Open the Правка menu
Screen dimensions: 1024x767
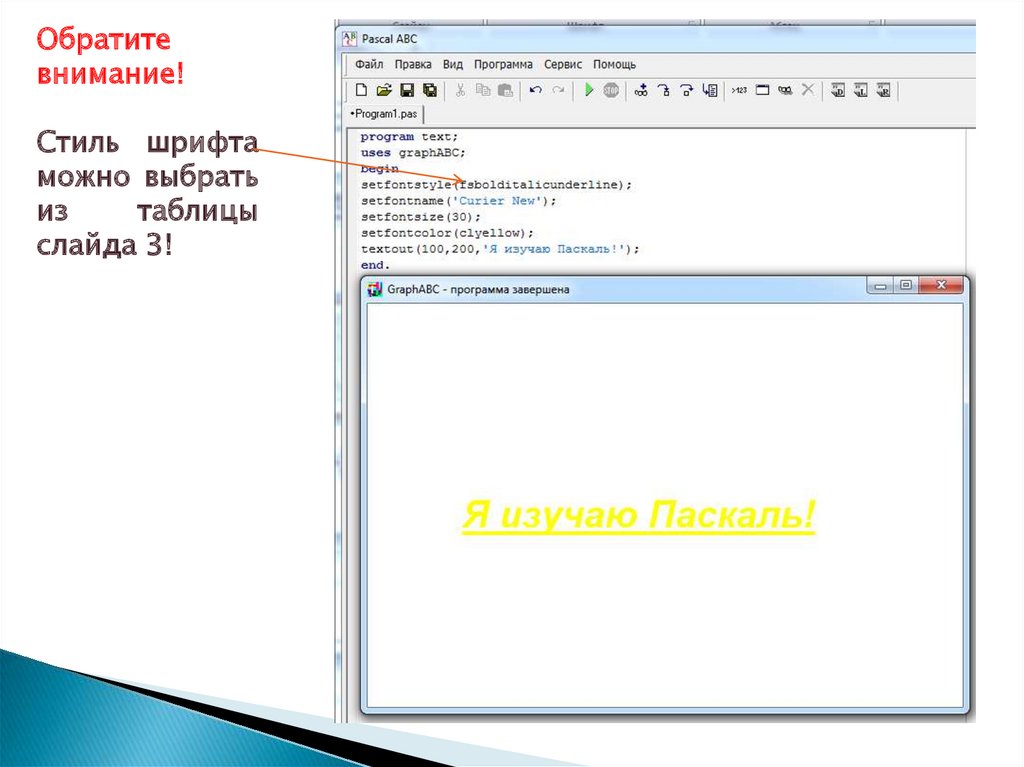tap(413, 64)
